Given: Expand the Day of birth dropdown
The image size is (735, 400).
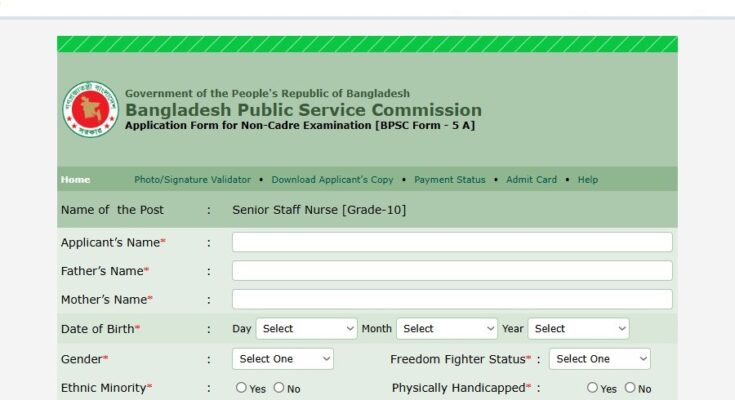Looking at the screenshot, I should tap(306, 328).
